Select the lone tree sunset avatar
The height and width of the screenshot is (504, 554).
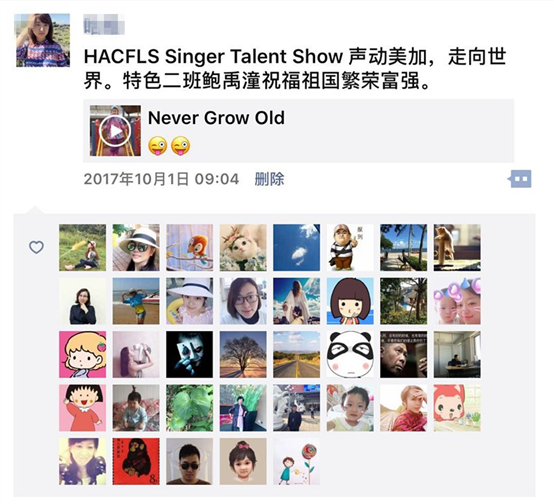tap(243, 354)
